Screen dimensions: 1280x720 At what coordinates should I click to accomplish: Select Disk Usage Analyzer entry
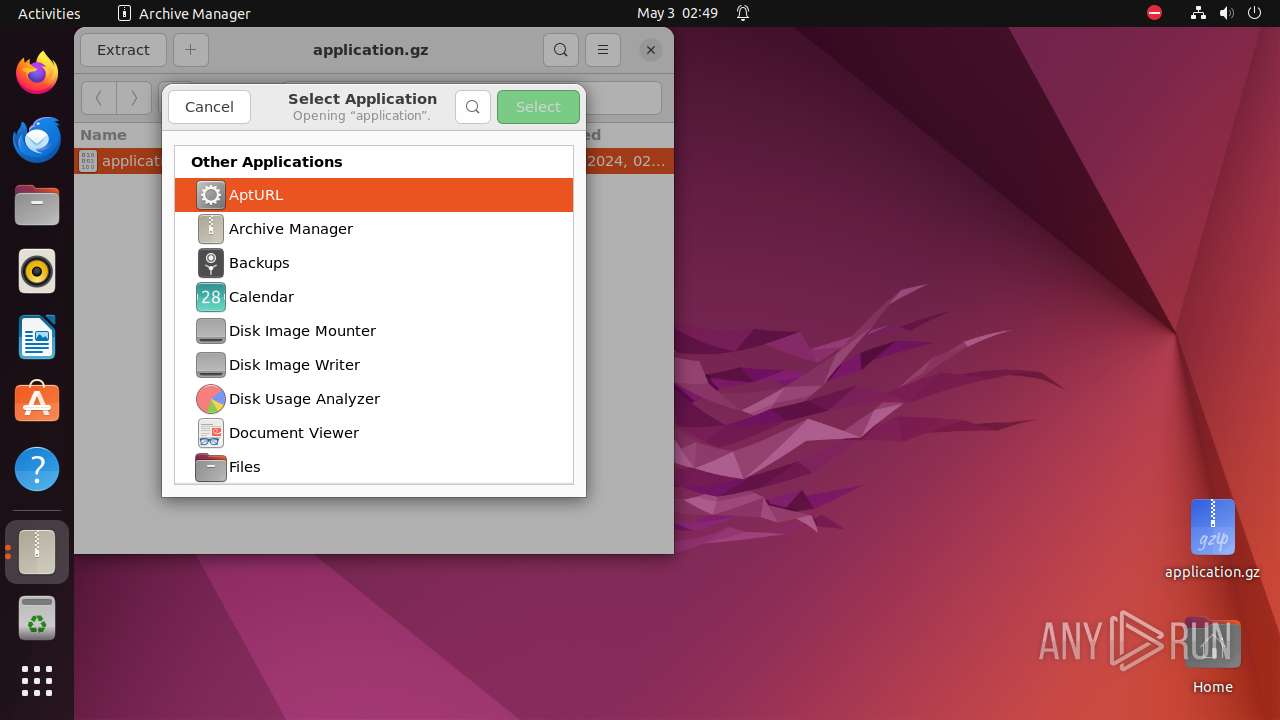point(374,399)
